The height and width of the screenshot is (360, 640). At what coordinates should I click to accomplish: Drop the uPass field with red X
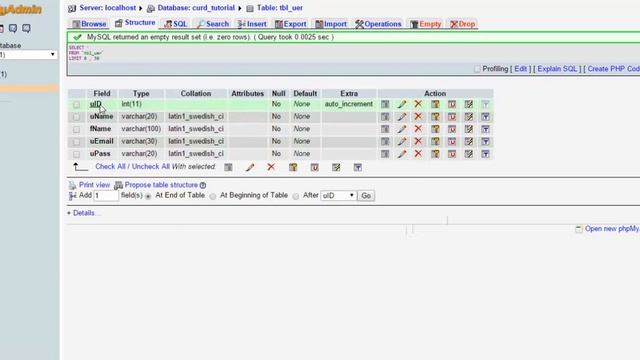(x=418, y=154)
